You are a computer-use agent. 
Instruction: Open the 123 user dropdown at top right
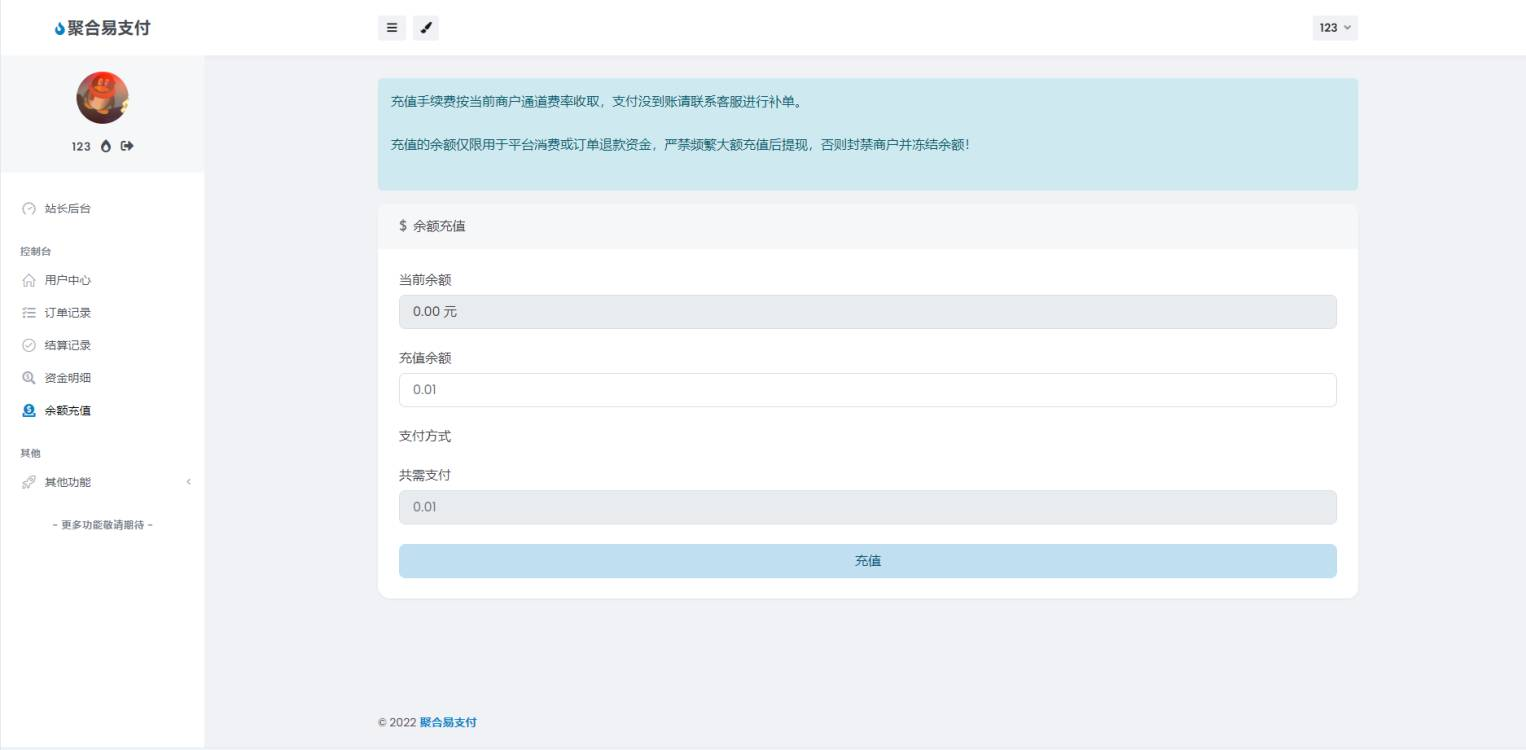point(1334,28)
